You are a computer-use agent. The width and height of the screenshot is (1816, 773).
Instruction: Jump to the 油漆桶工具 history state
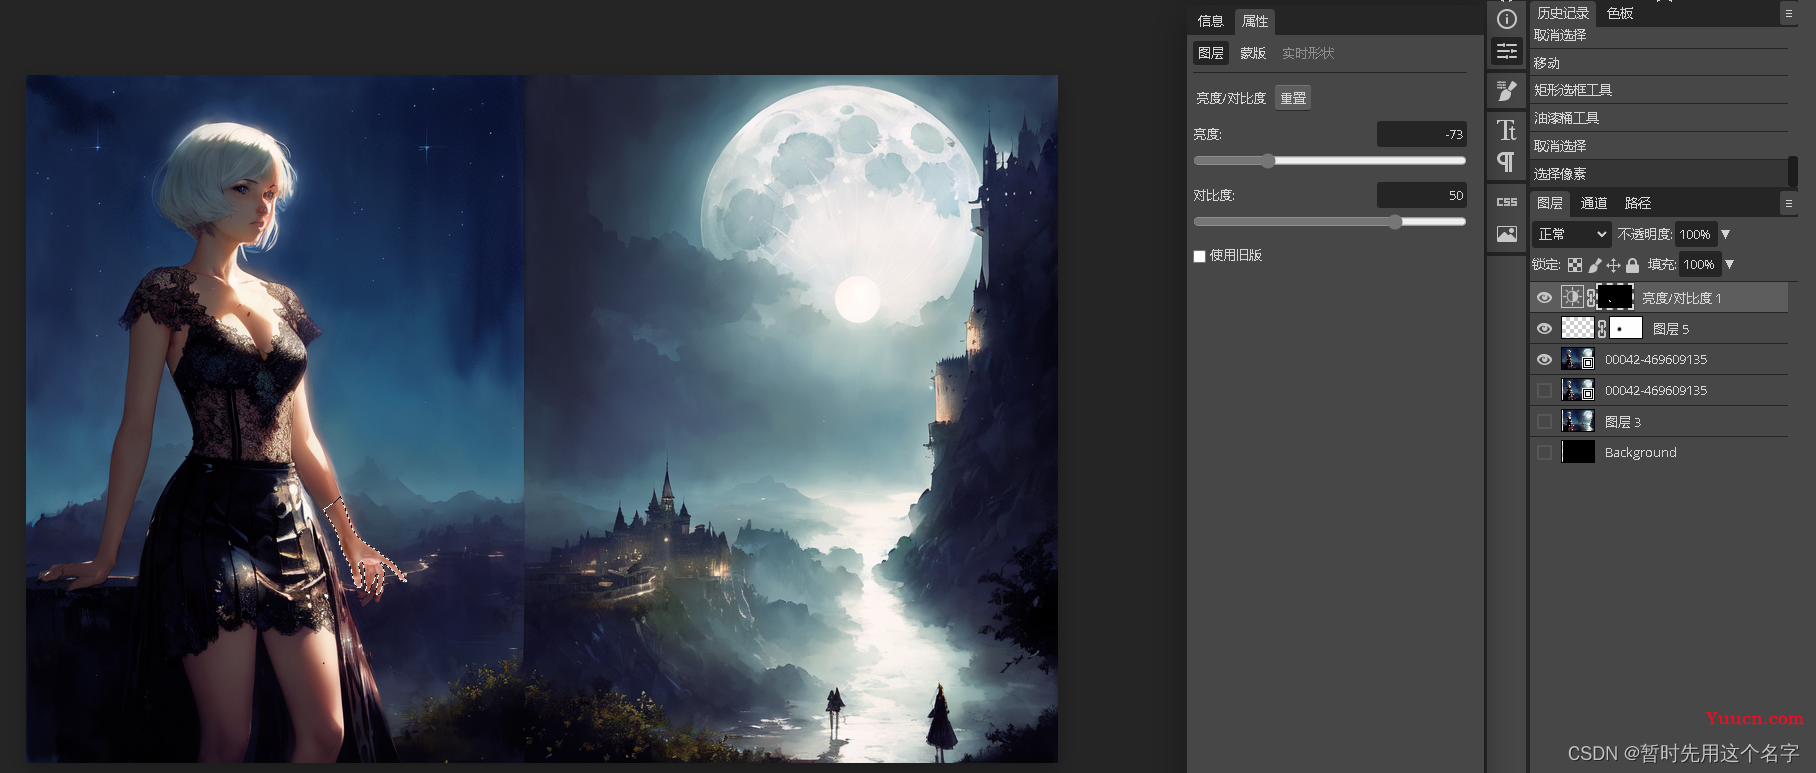click(1660, 118)
